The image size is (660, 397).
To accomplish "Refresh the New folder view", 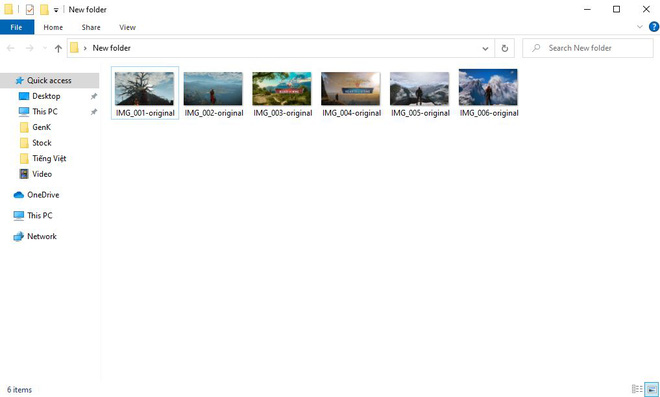I will [505, 48].
